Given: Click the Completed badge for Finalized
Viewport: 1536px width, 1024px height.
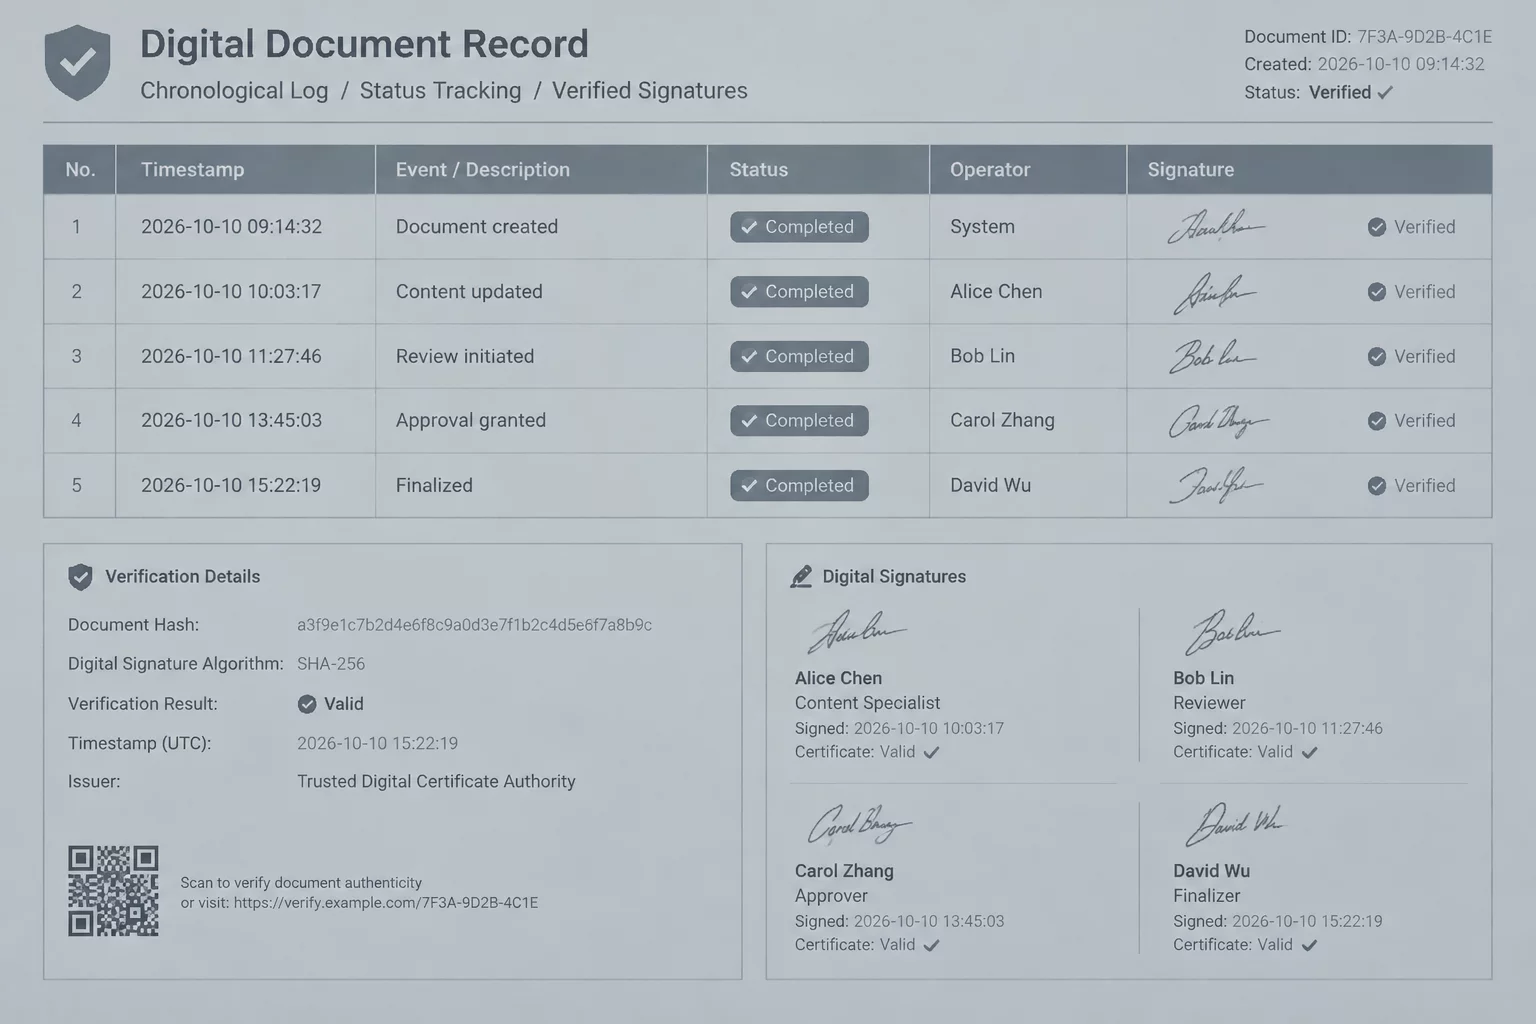Looking at the screenshot, I should point(799,486).
